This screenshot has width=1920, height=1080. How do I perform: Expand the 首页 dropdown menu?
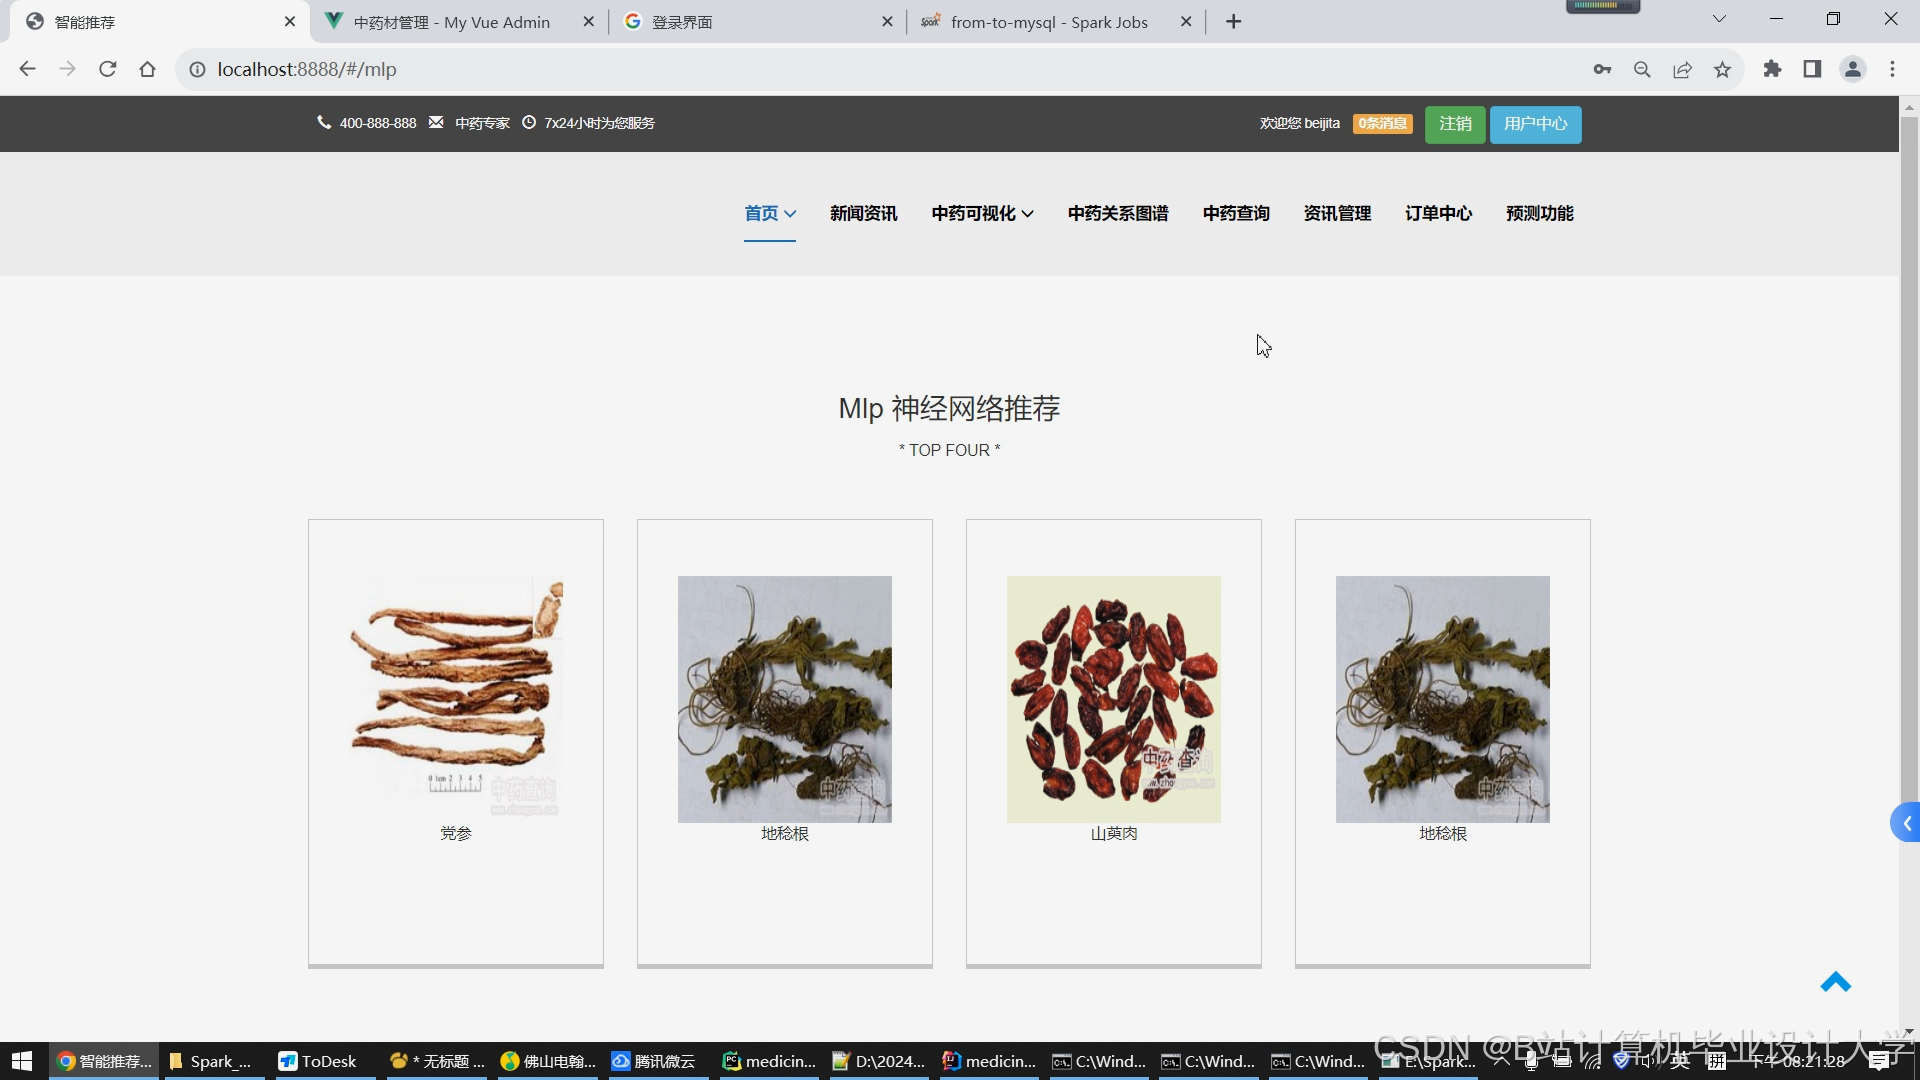click(x=769, y=214)
